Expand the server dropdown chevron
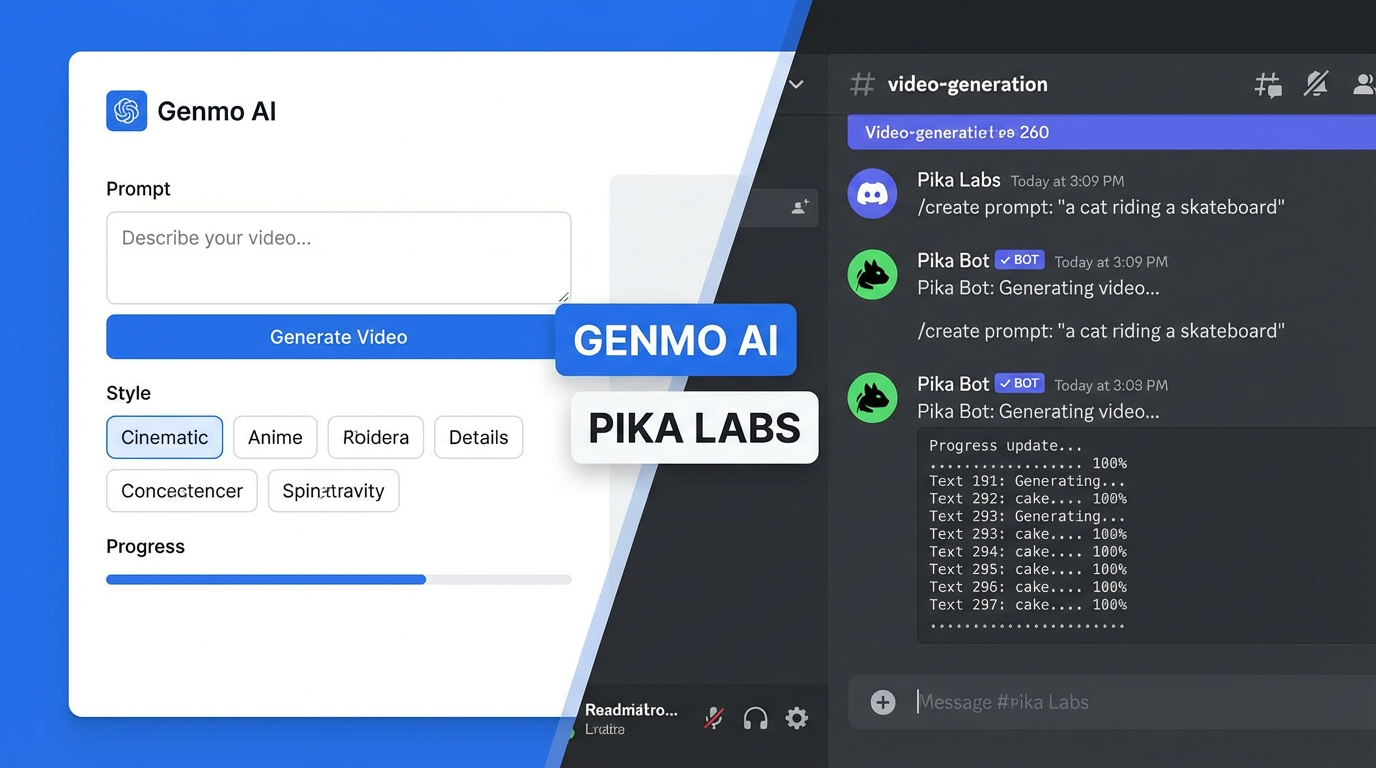This screenshot has height=768, width=1376. [x=796, y=84]
